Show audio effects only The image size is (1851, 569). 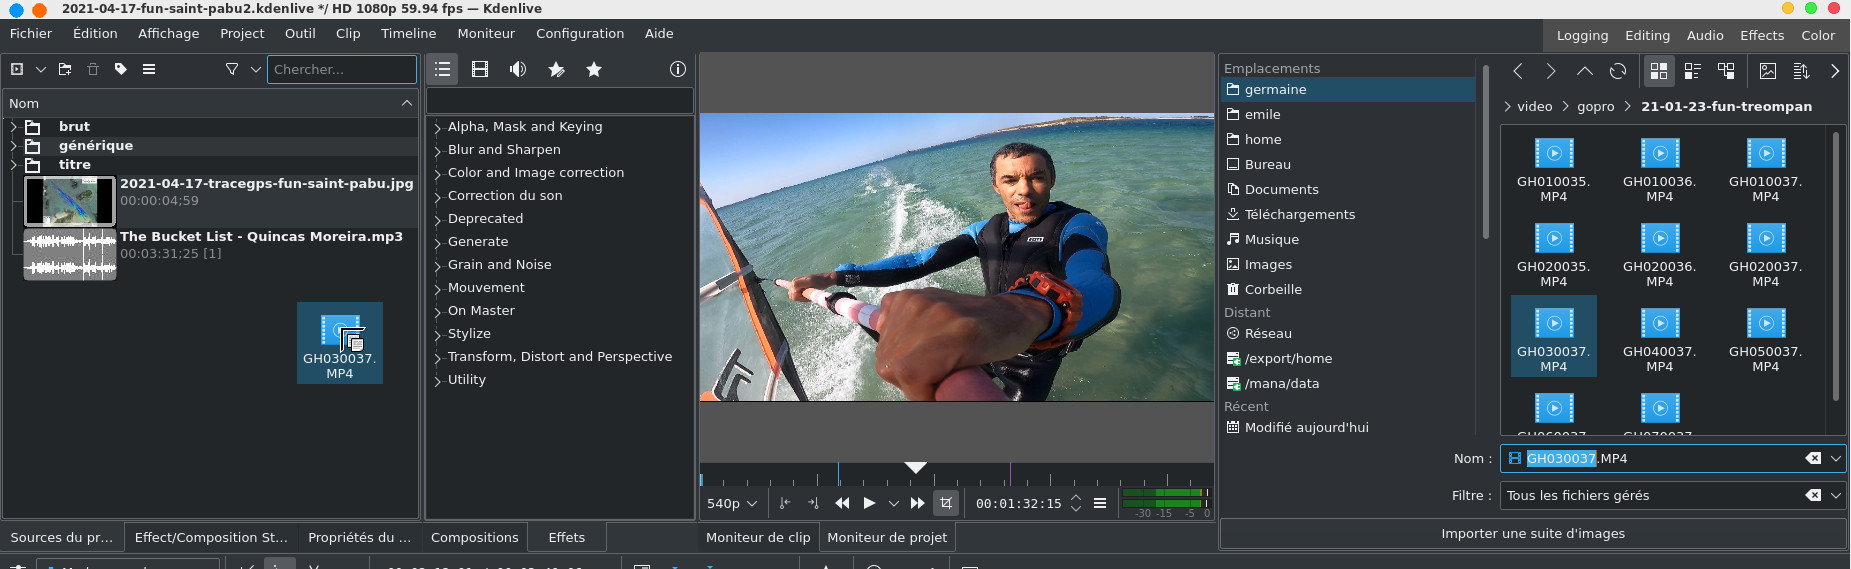(x=518, y=69)
